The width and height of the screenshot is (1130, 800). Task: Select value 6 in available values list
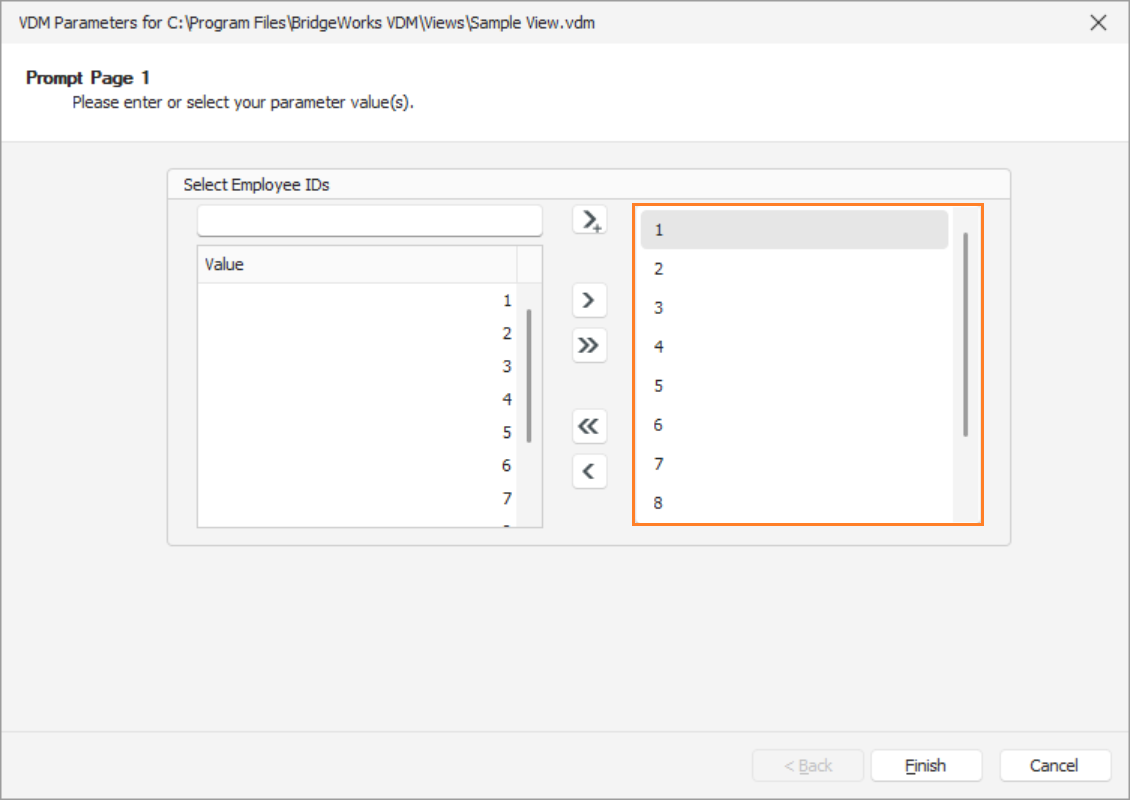[357, 466]
